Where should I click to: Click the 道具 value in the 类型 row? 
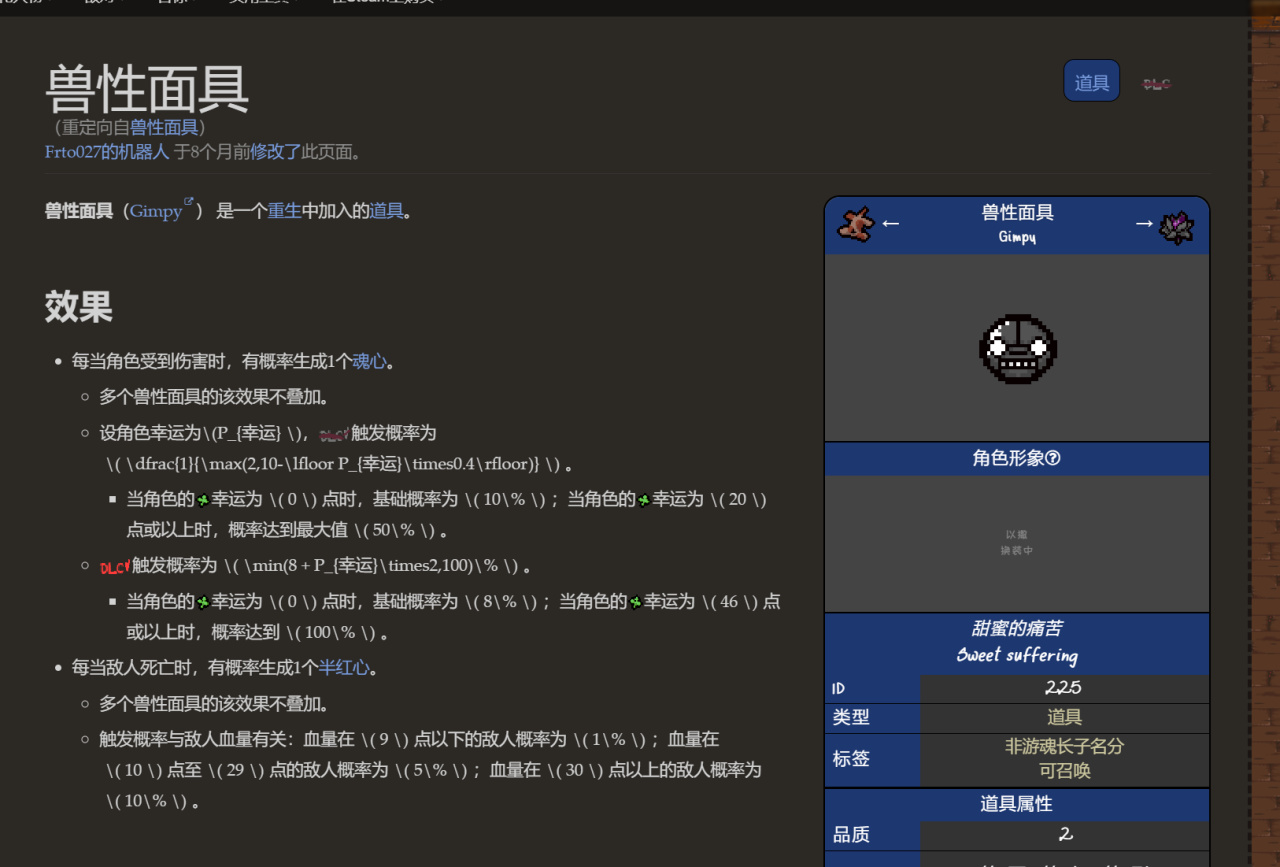tap(1064, 718)
